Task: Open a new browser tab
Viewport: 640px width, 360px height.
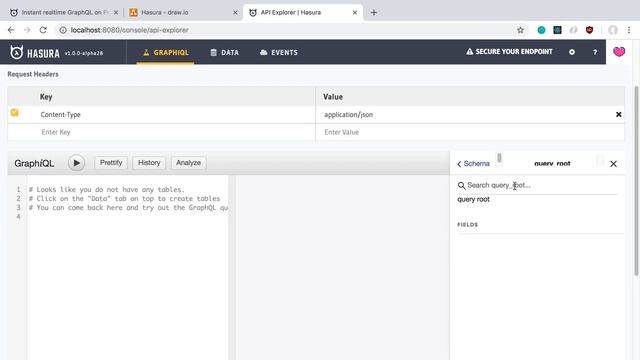Action: 373,13
